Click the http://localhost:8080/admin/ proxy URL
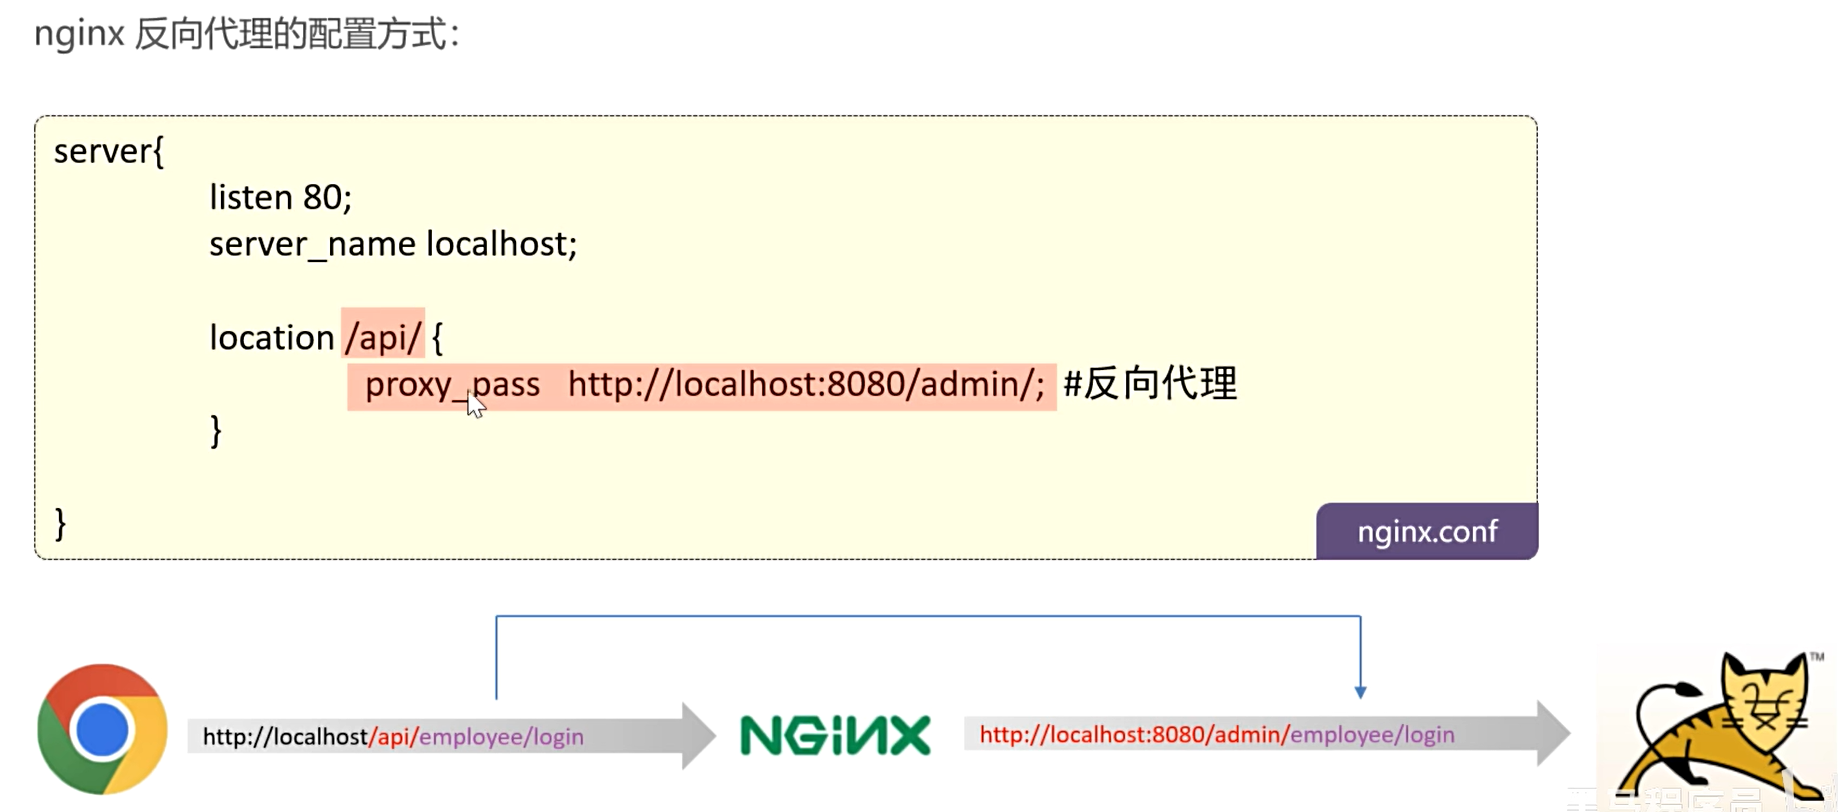 point(806,384)
